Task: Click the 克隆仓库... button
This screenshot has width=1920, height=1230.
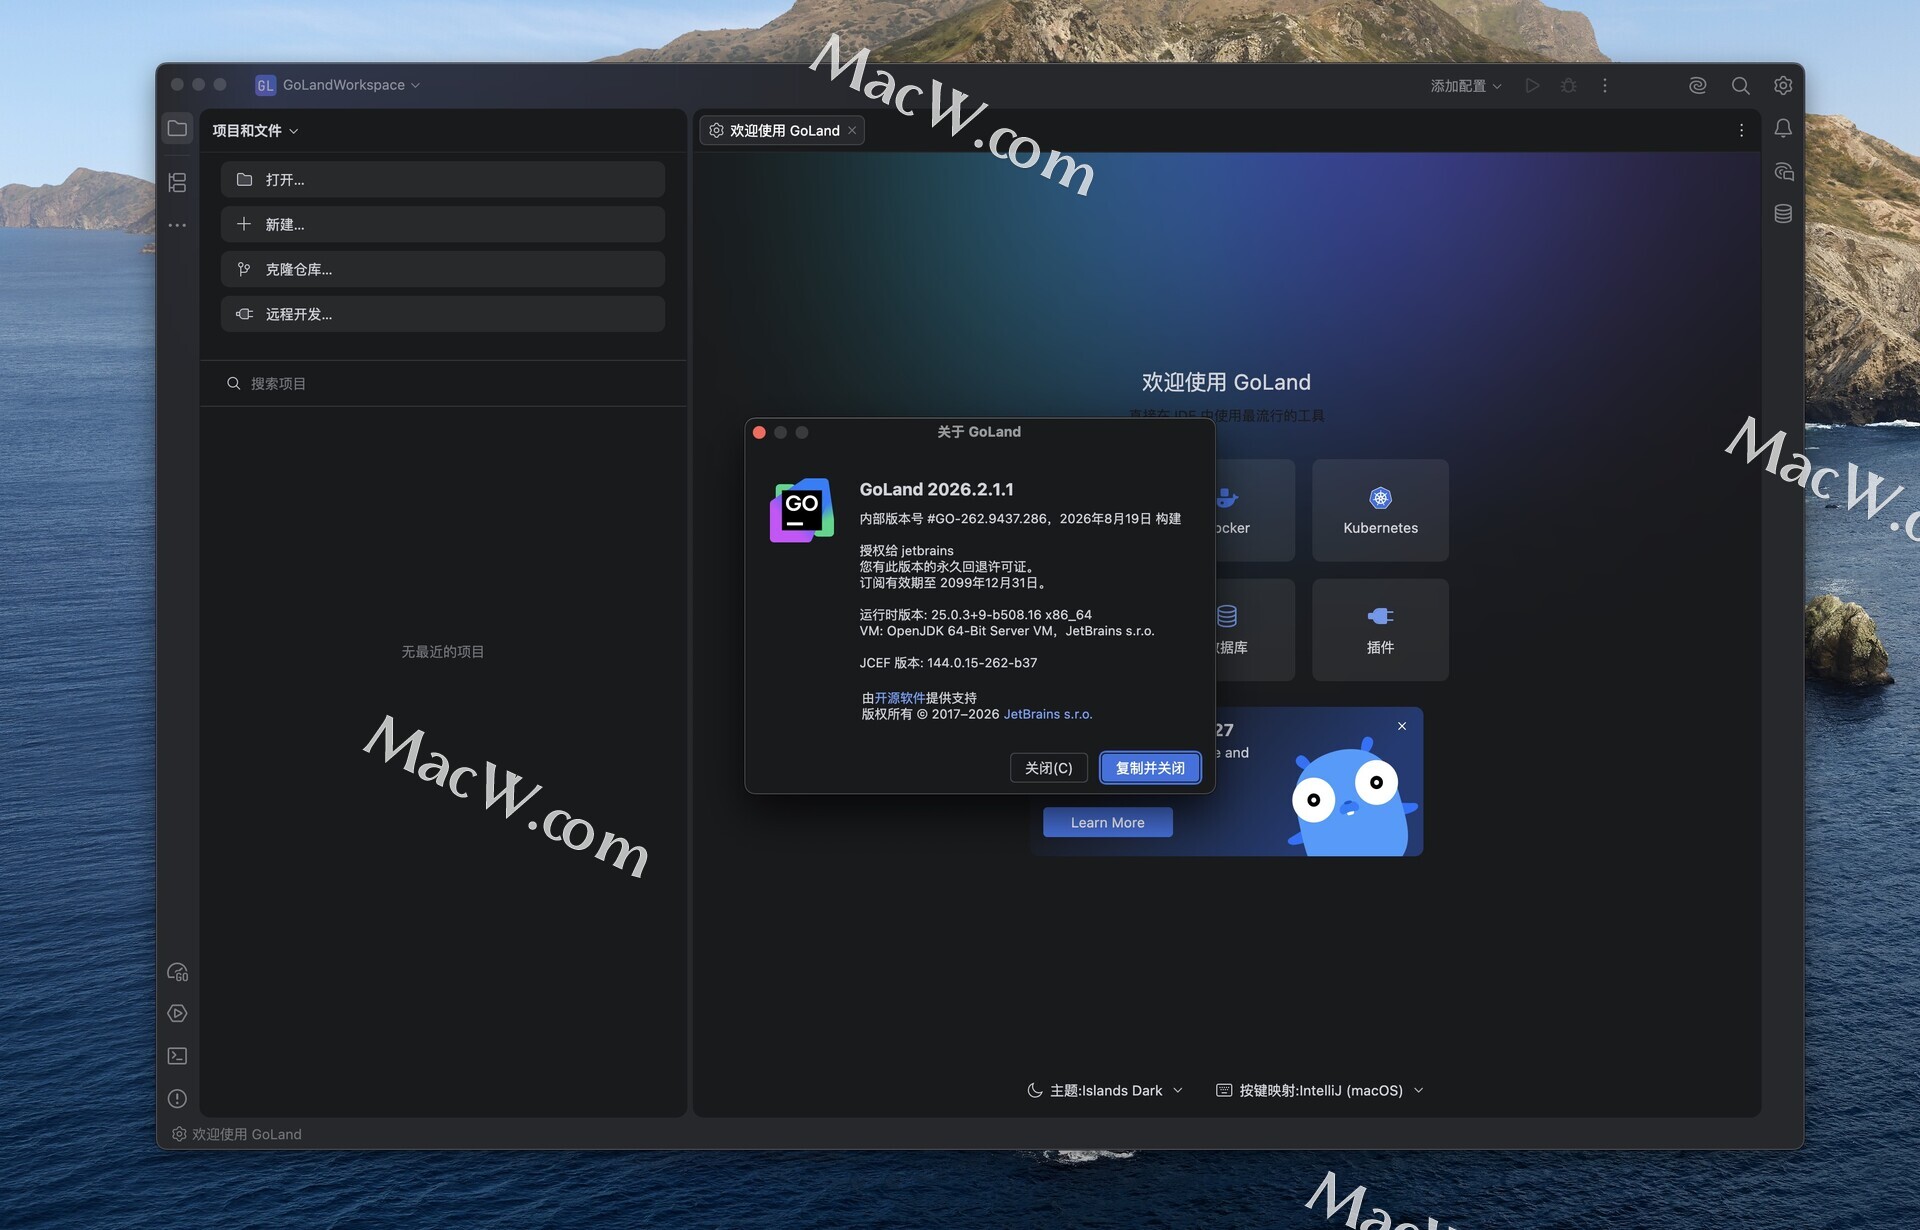Action: tap(442, 270)
